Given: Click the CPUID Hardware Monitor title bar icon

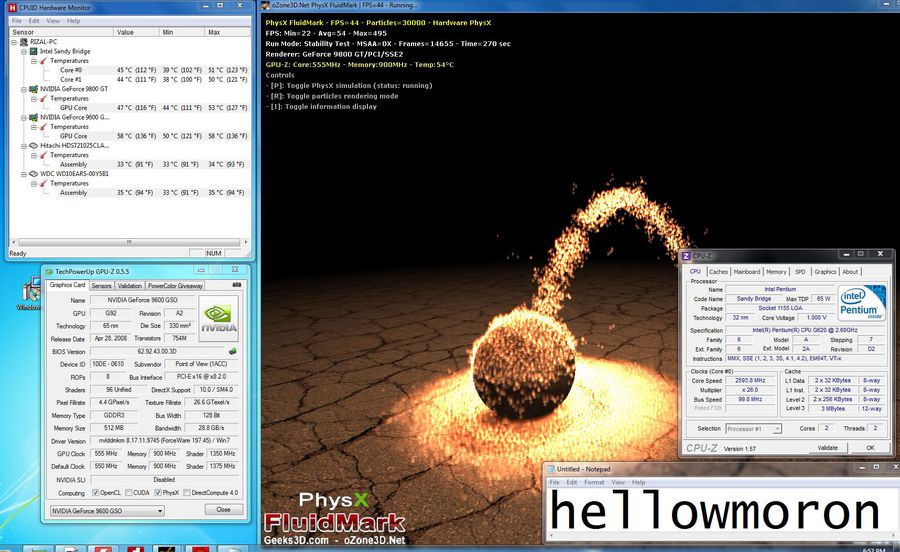Looking at the screenshot, I should [x=12, y=7].
